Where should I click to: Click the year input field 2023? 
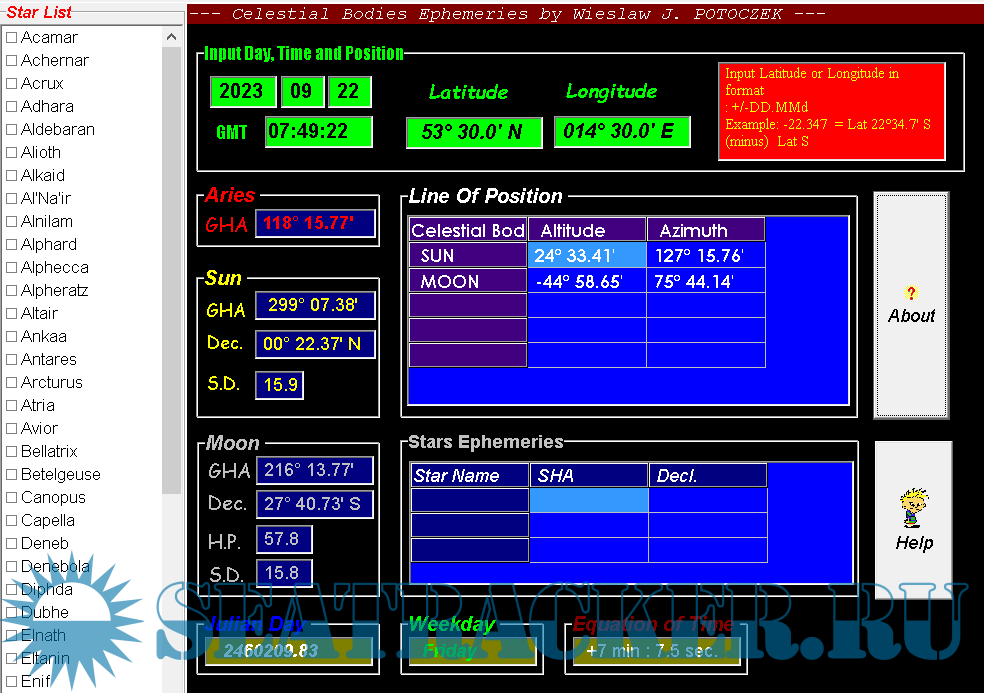242,91
